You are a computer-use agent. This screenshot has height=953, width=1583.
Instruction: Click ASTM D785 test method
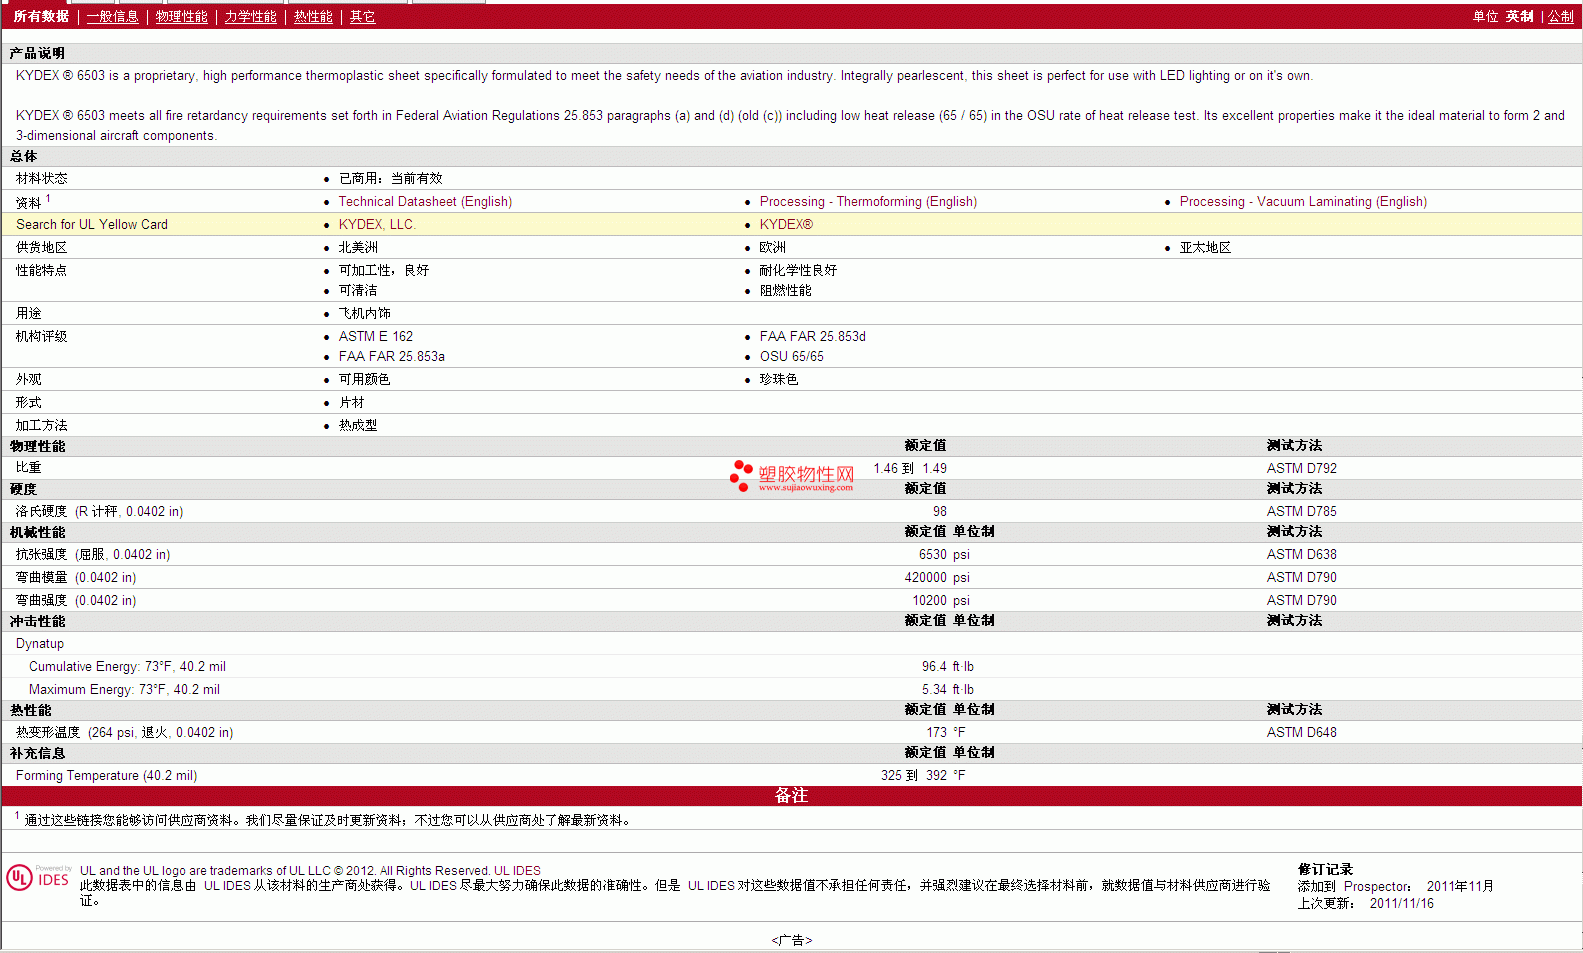tap(1301, 512)
